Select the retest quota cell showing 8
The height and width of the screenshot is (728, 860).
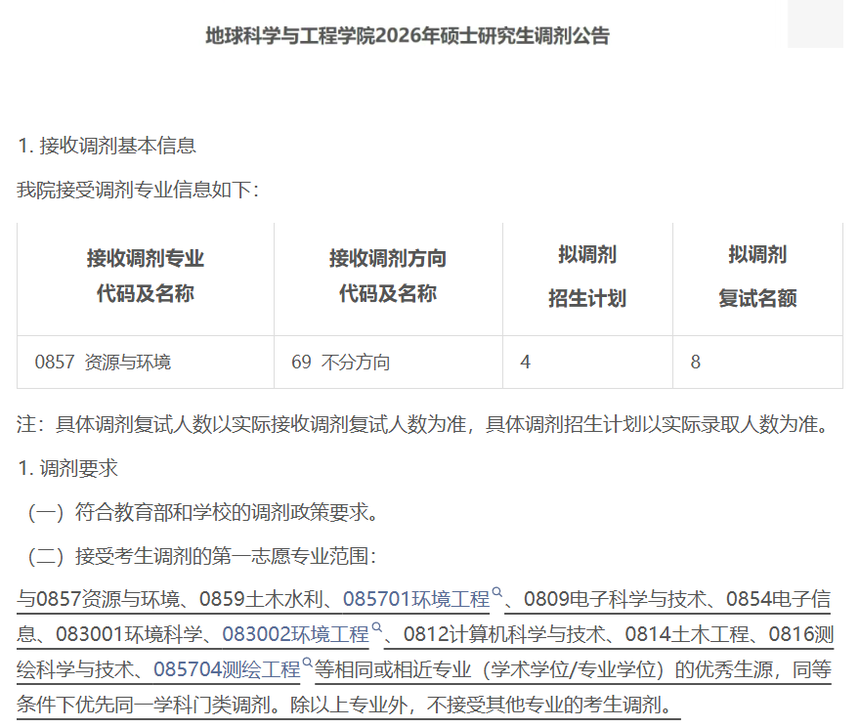coord(696,362)
